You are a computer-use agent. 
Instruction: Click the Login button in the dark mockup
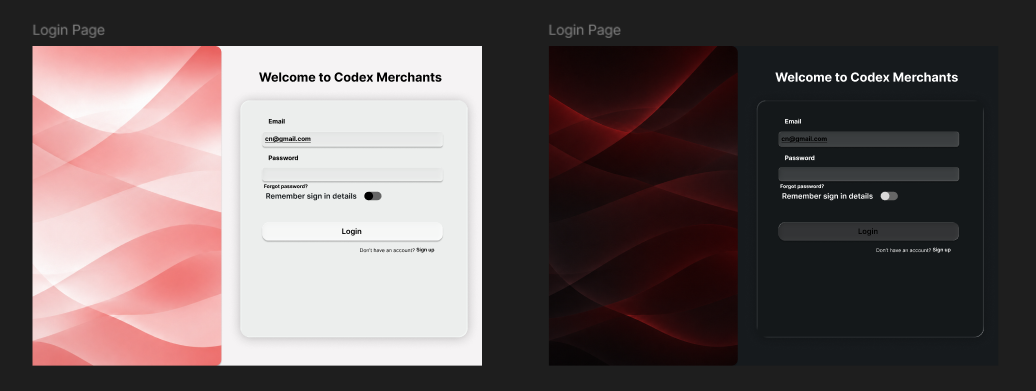[x=868, y=231]
